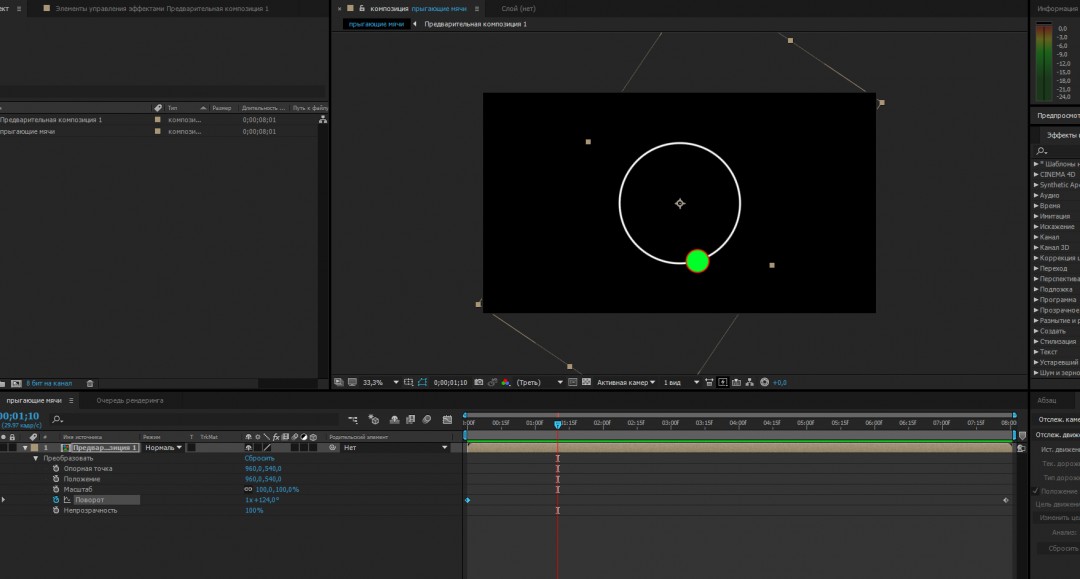This screenshot has height=579, width=1080.
Task: Switch to the прыгающие мячи timeline tab
Action: tap(34, 400)
